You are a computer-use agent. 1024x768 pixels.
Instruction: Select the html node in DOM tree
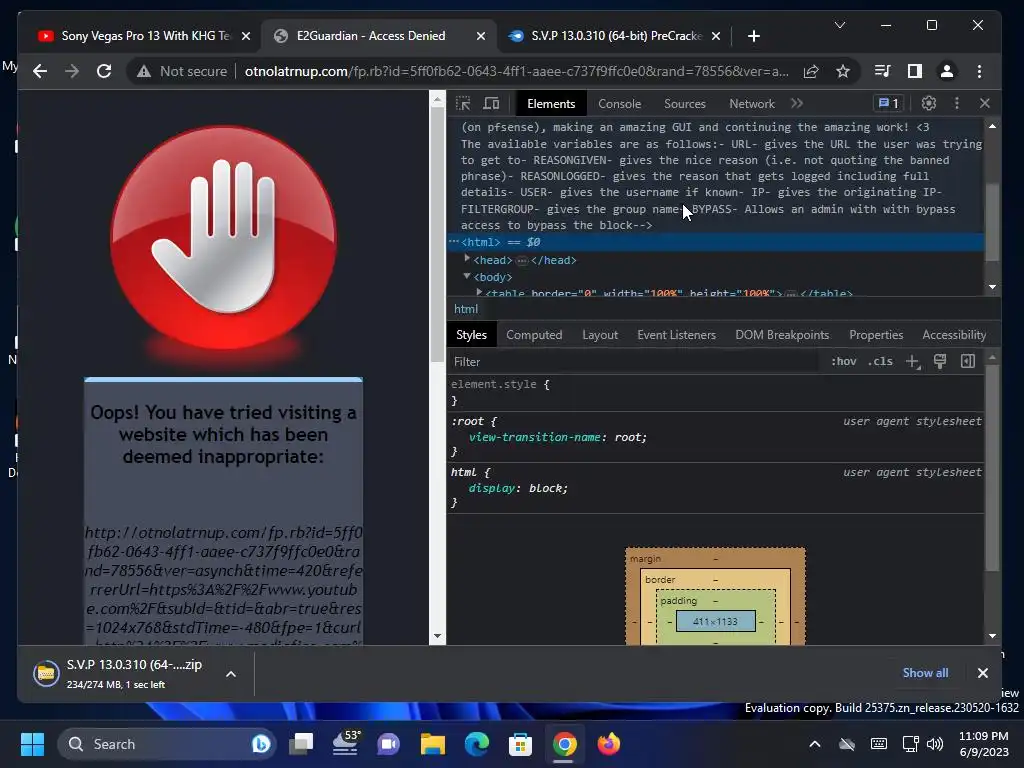[716, 242]
